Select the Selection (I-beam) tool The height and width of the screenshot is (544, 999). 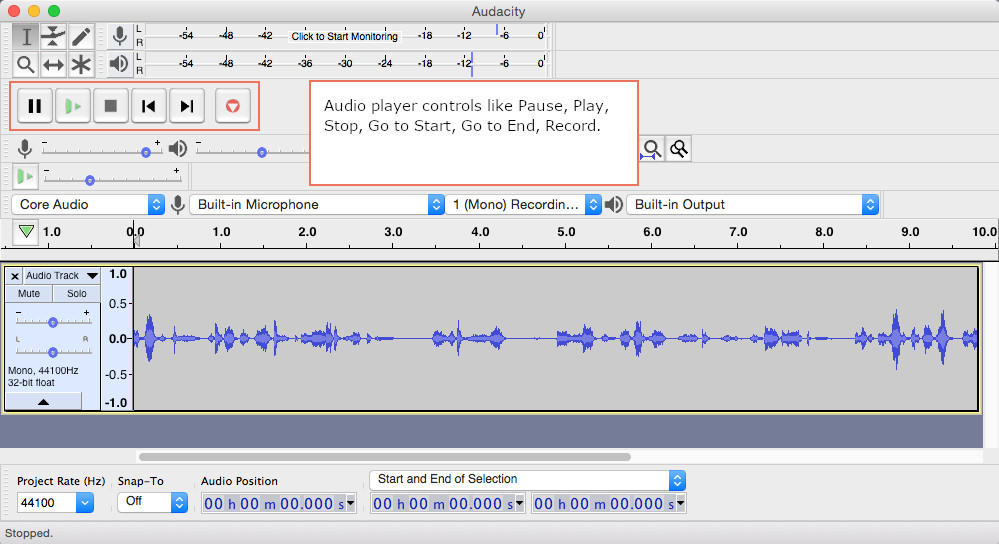click(26, 37)
